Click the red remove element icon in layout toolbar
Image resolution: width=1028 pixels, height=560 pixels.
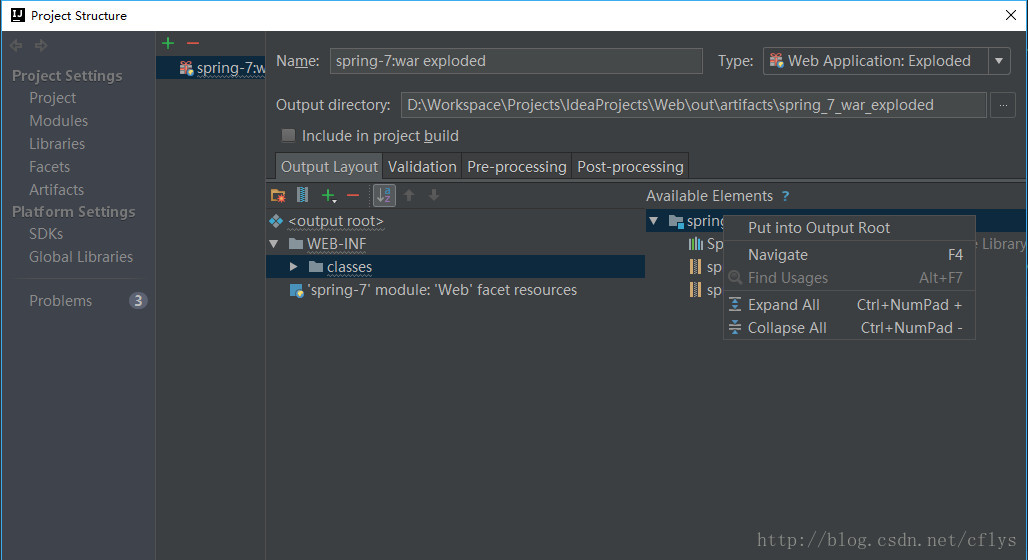[353, 195]
